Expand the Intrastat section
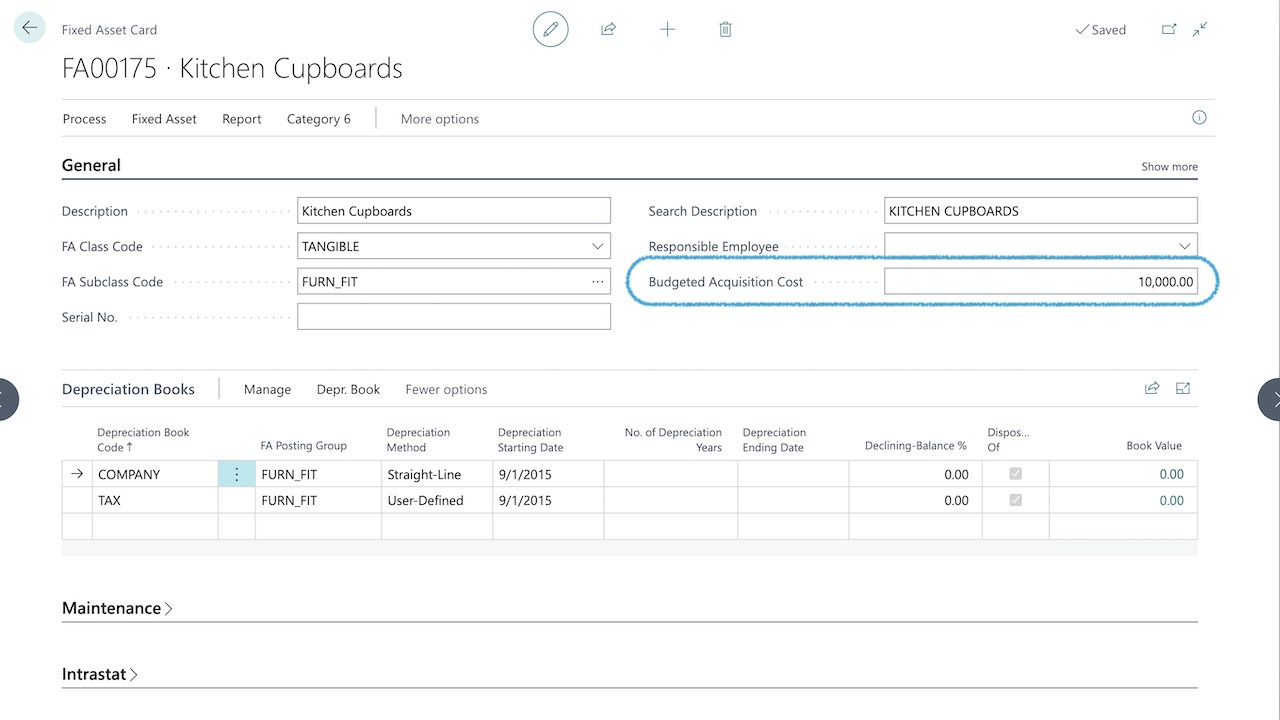The height and width of the screenshot is (720, 1280). tap(100, 674)
